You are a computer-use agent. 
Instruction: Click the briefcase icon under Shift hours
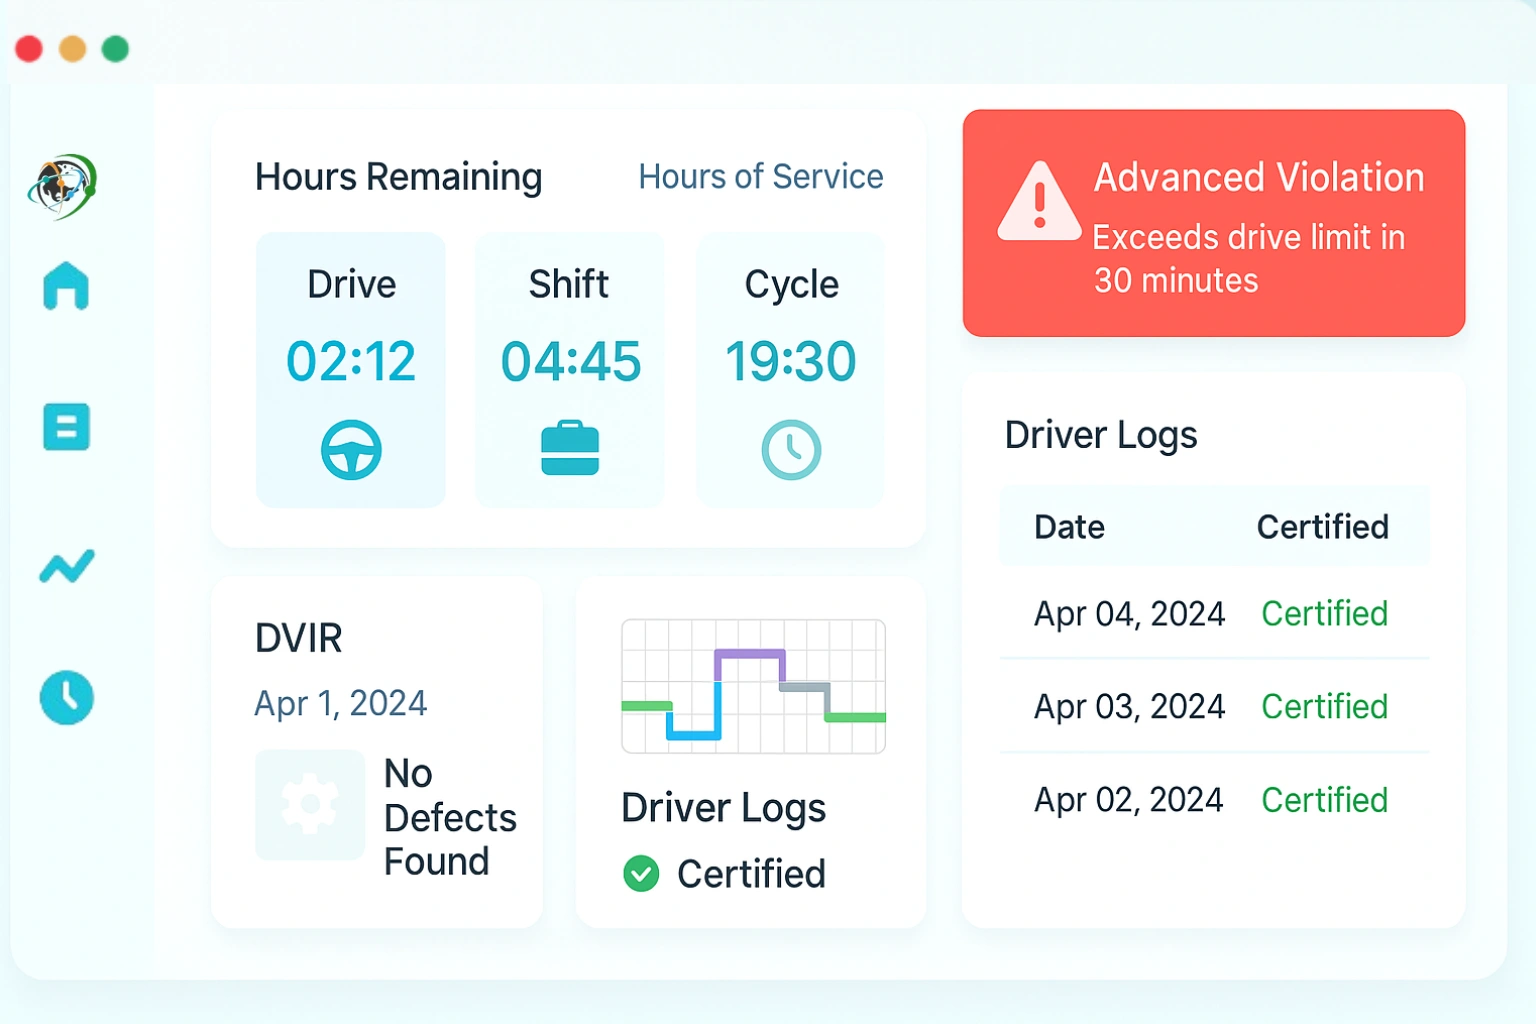[x=570, y=447]
